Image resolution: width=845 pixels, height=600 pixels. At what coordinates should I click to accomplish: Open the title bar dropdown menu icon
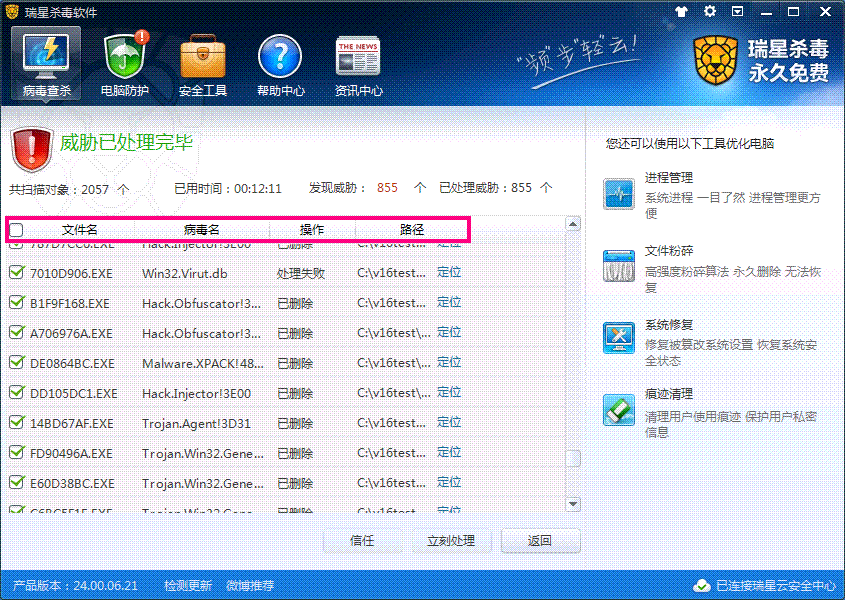pyautogui.click(x=738, y=11)
